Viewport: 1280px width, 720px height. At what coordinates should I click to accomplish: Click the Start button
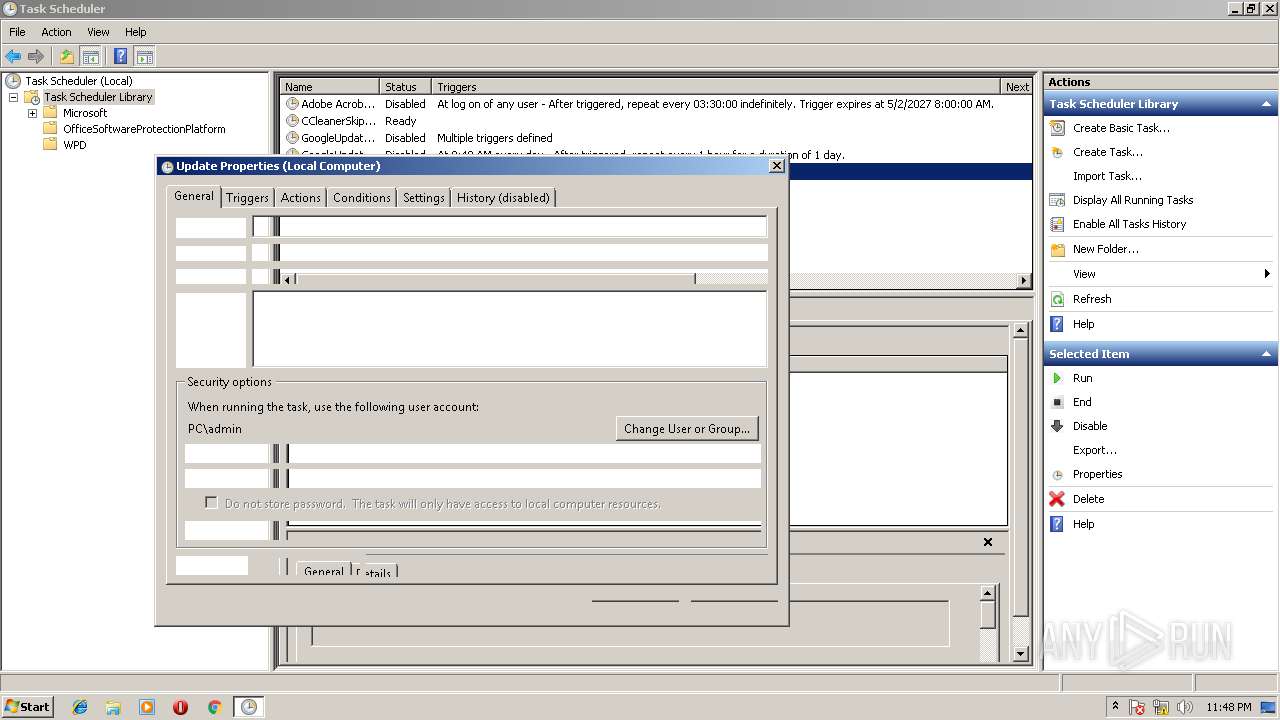[x=28, y=706]
